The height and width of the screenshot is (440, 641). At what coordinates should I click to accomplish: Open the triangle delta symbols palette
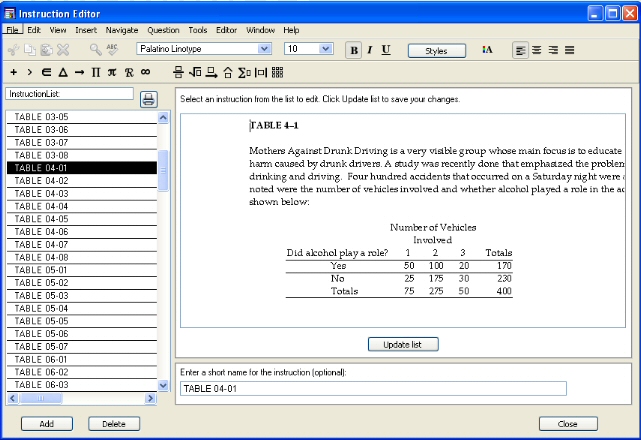click(63, 72)
